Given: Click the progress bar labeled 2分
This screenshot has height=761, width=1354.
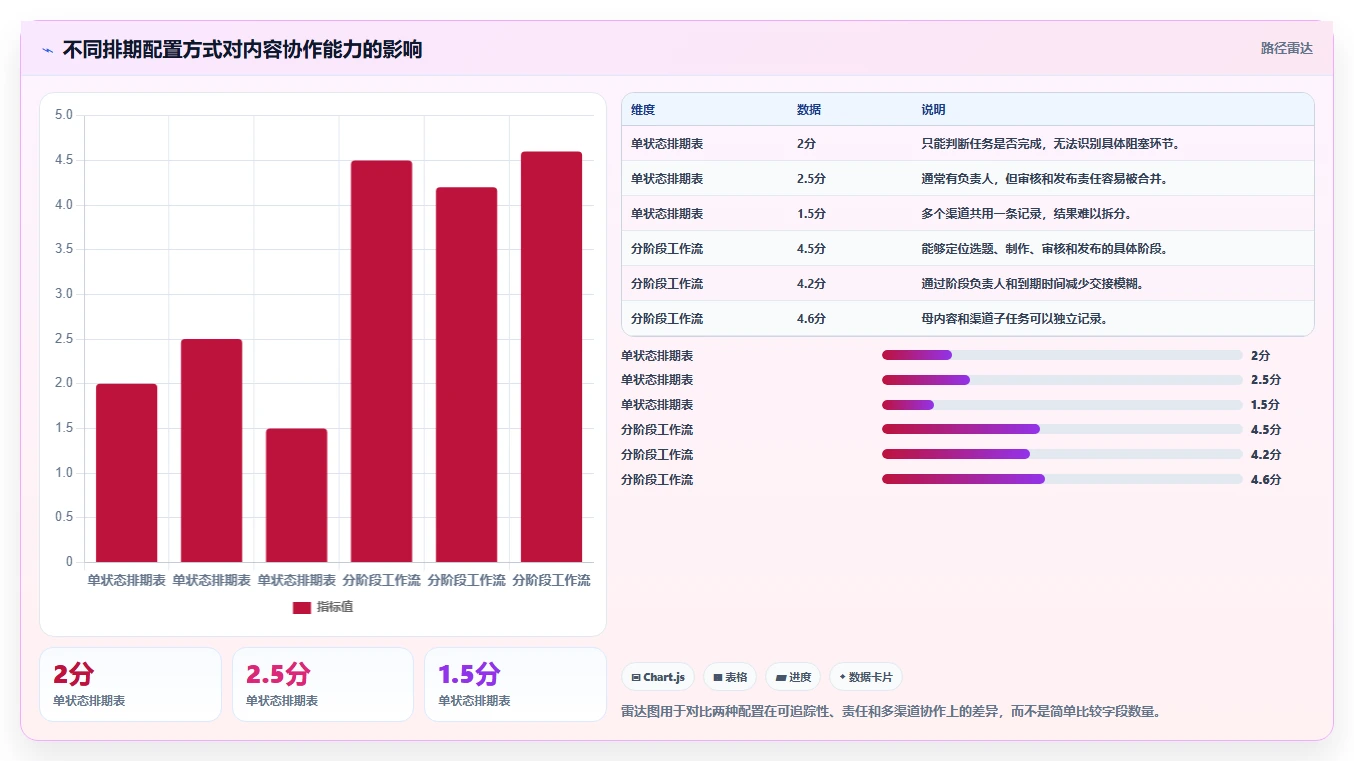Looking at the screenshot, I should 1062,355.
